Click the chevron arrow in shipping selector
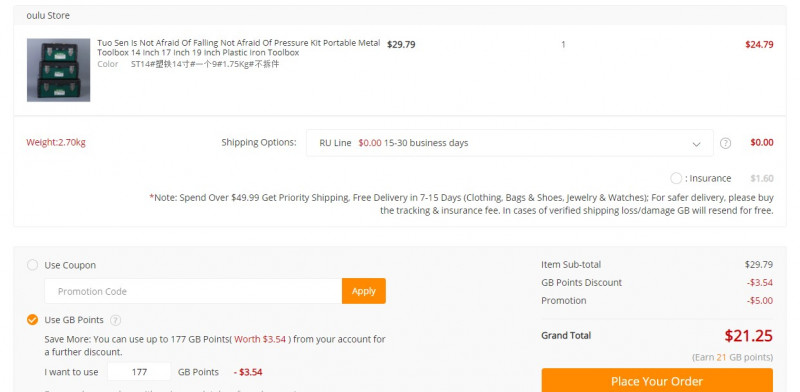Viewport: 800px width, 392px height. point(696,144)
